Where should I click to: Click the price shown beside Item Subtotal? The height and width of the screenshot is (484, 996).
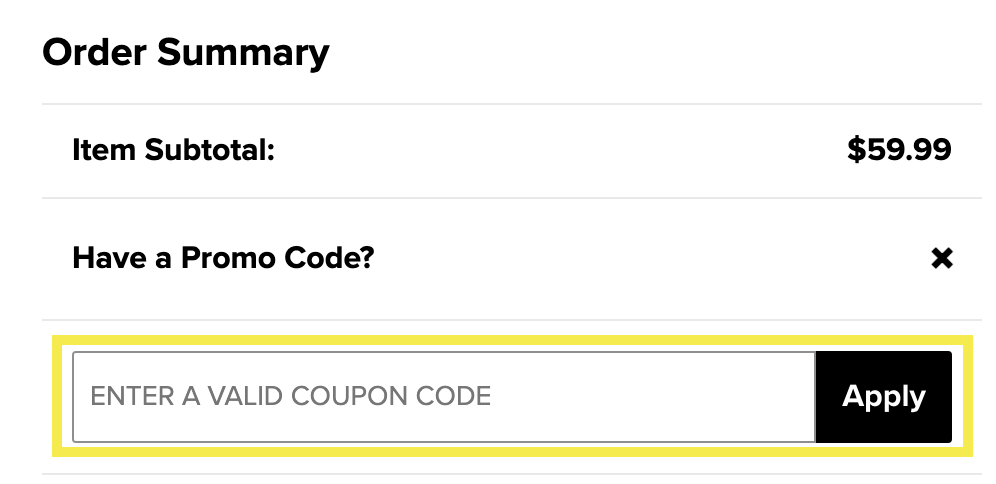[899, 151]
